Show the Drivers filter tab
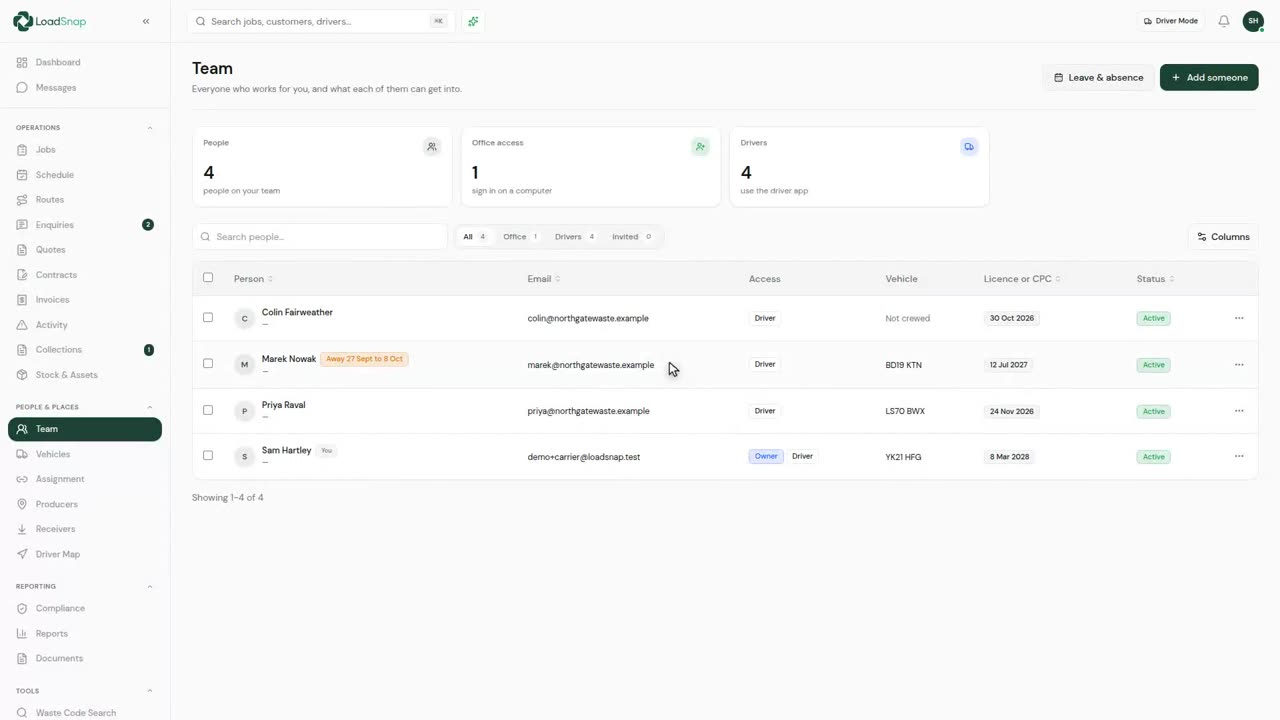This screenshot has height=720, width=1280. tap(575, 237)
